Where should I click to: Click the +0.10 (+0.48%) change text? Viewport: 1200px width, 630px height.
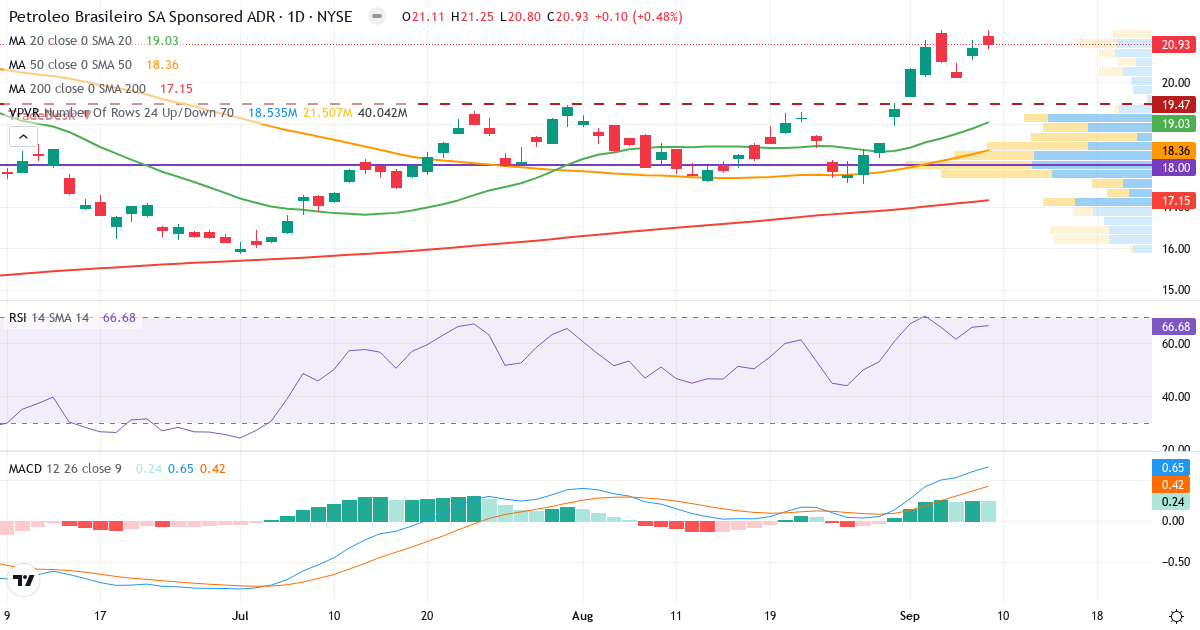(x=640, y=16)
